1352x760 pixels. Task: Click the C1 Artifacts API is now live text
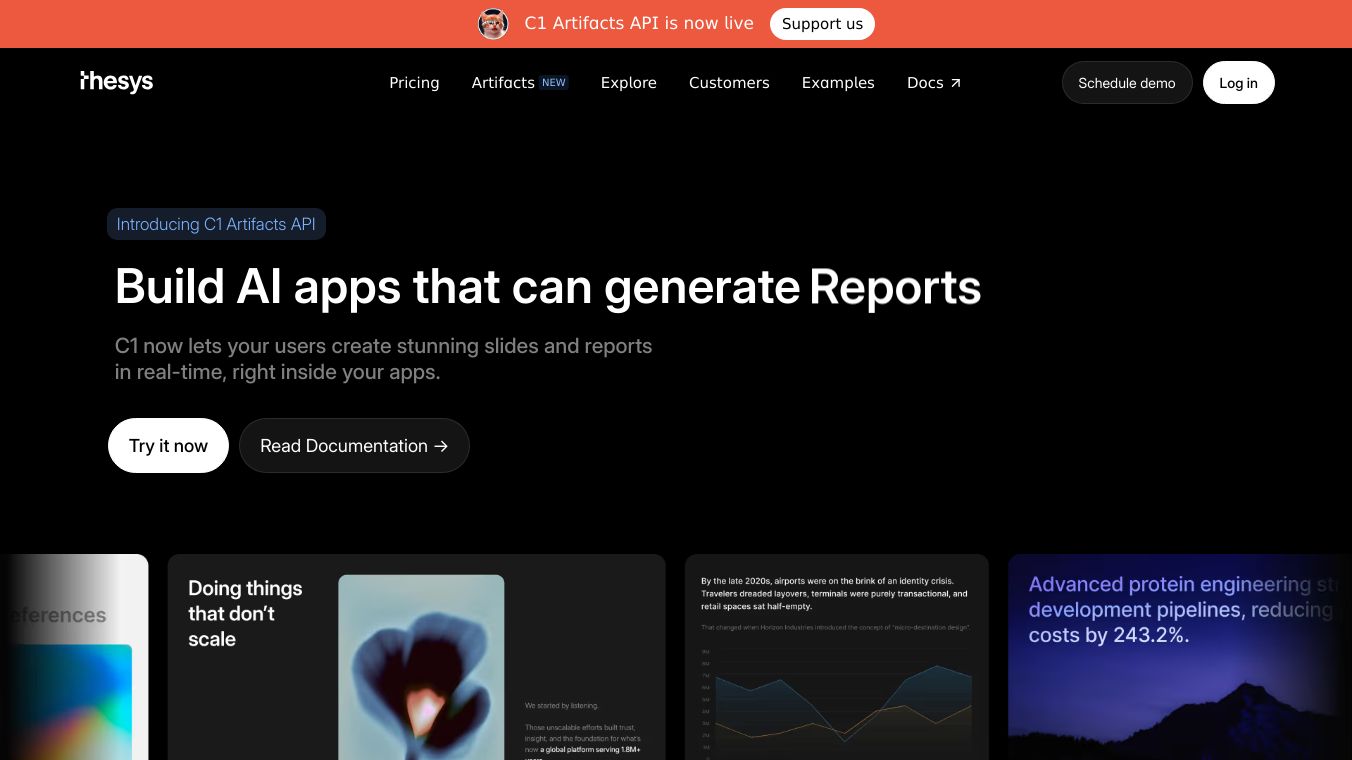point(639,24)
